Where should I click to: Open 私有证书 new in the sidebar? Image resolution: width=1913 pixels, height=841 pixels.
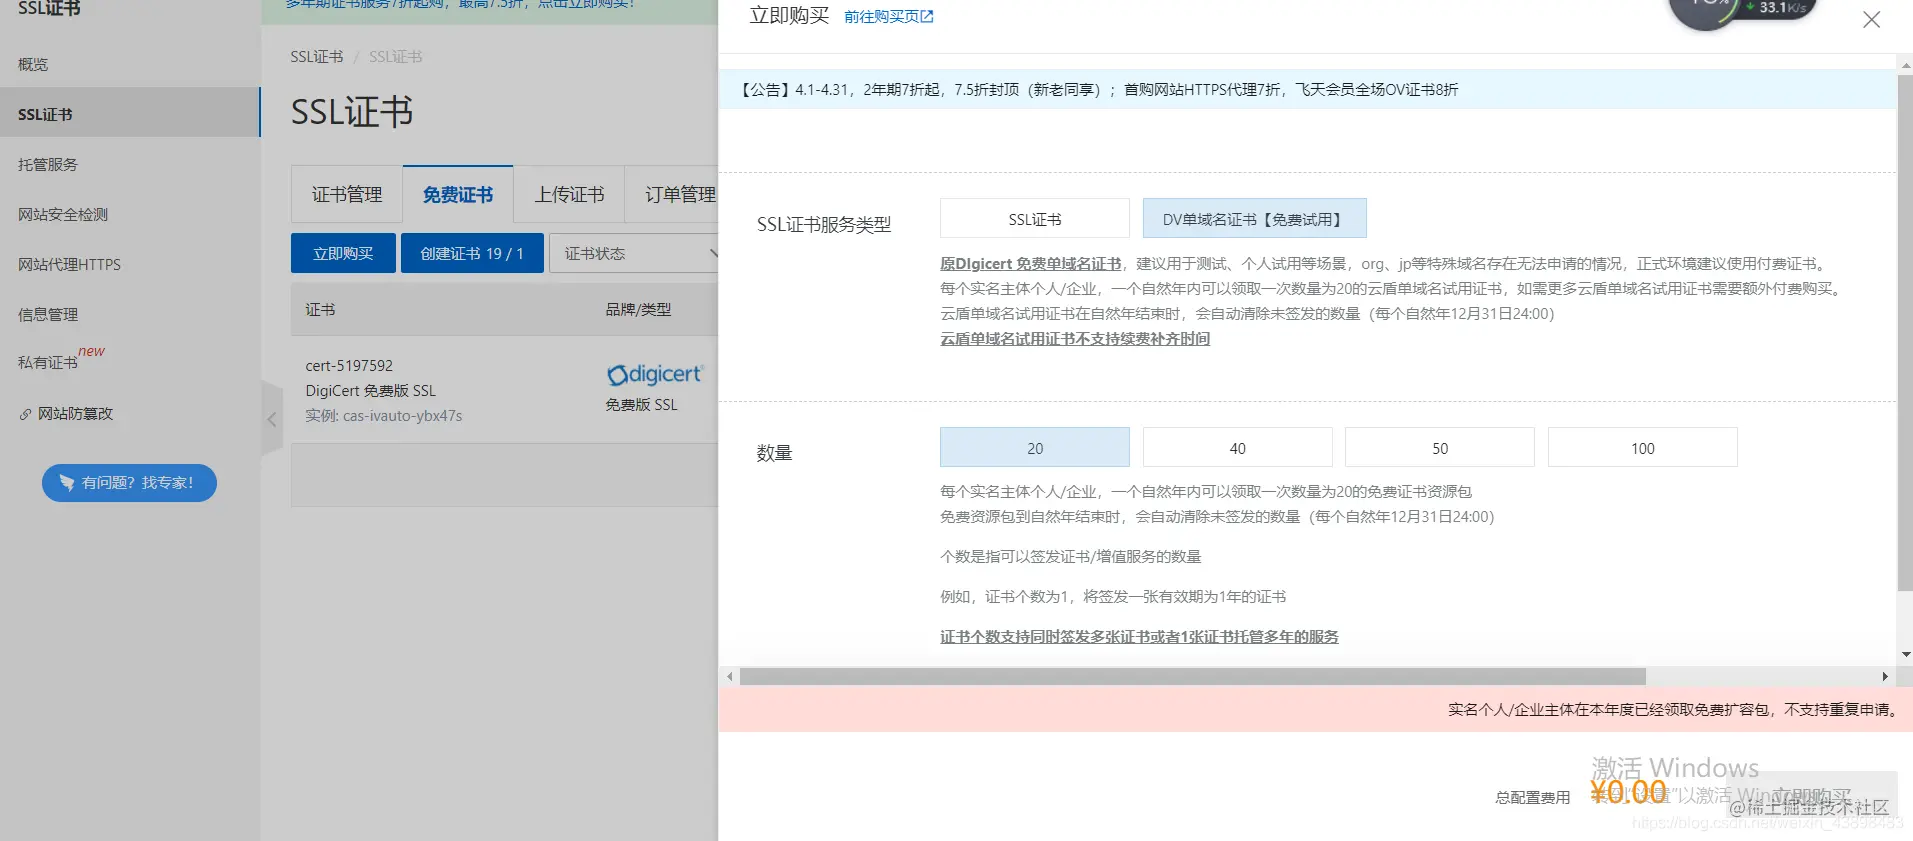click(x=60, y=359)
